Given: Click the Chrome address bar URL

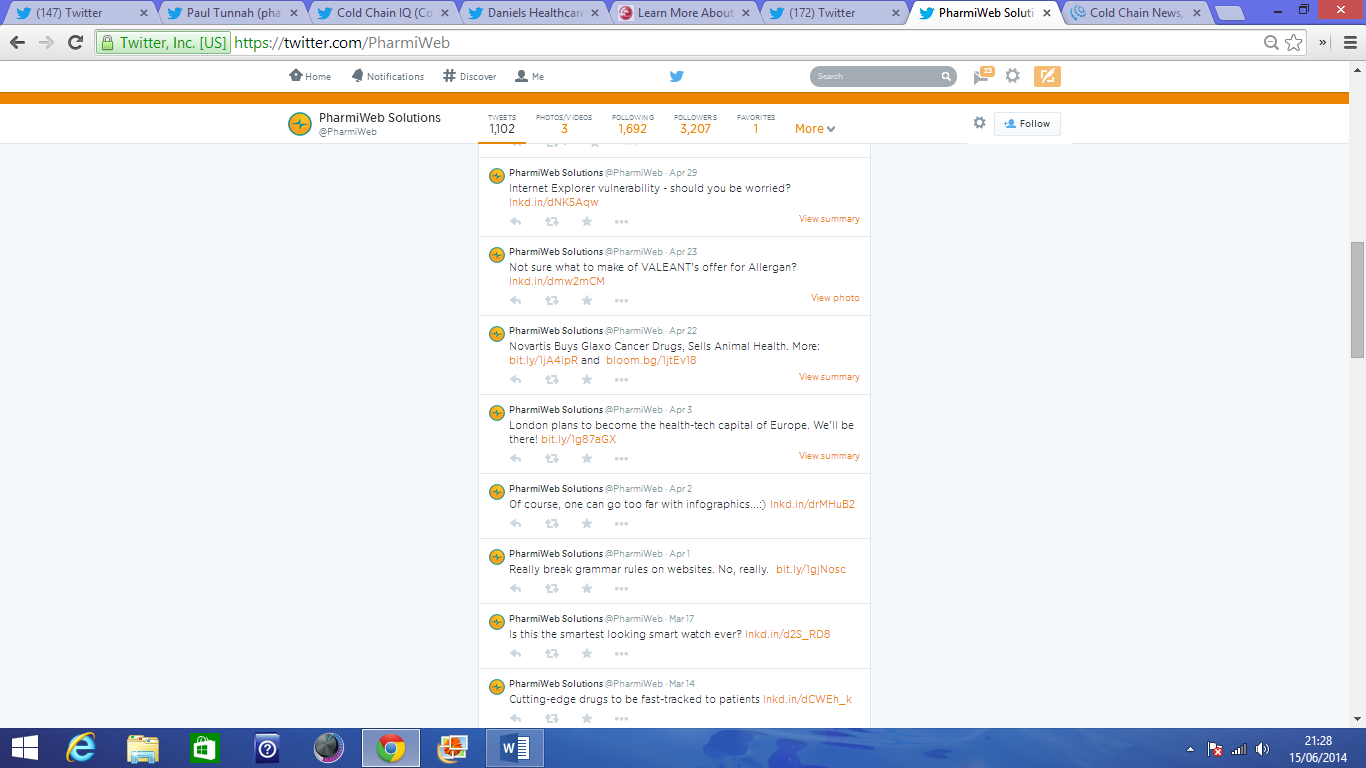Looking at the screenshot, I should (342, 43).
